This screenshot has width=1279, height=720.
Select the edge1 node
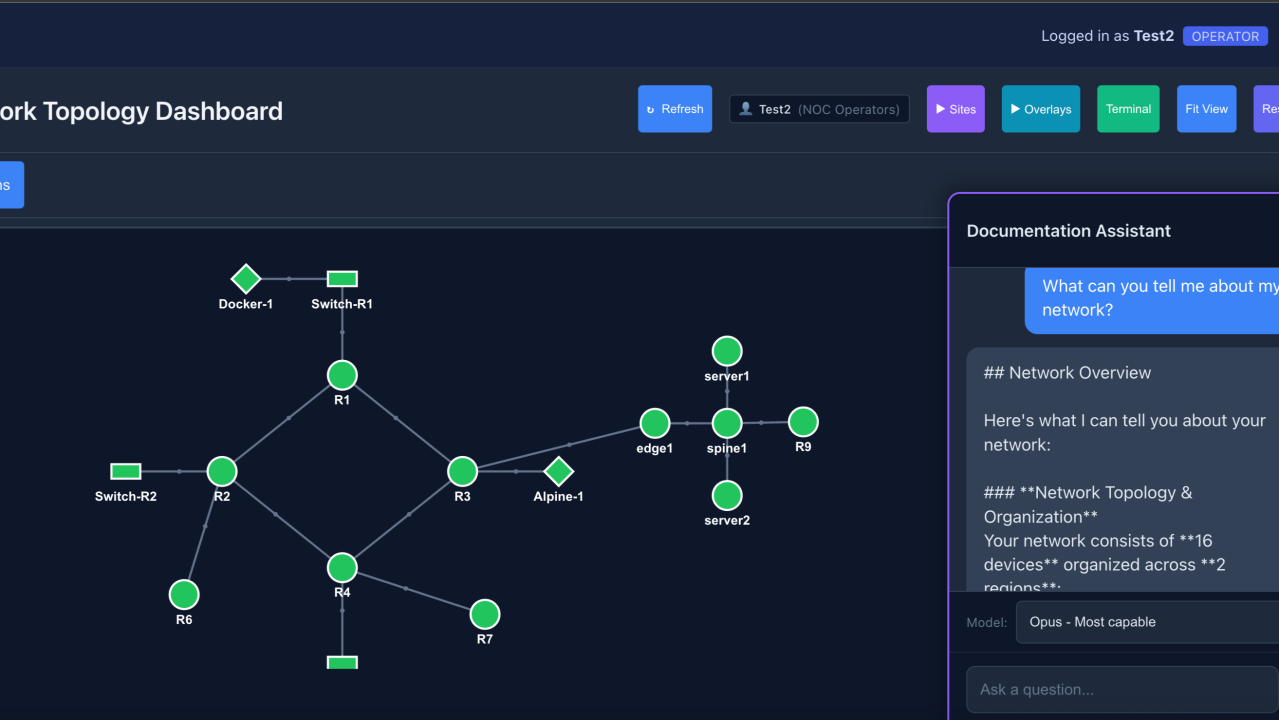(654, 423)
